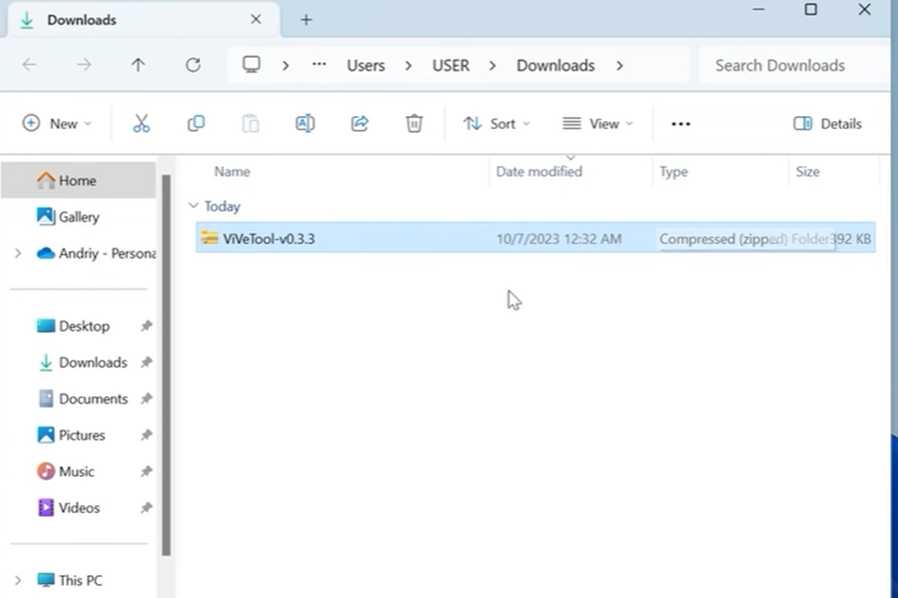Delete the file using trash icon
898x598 pixels.
pyautogui.click(x=414, y=123)
